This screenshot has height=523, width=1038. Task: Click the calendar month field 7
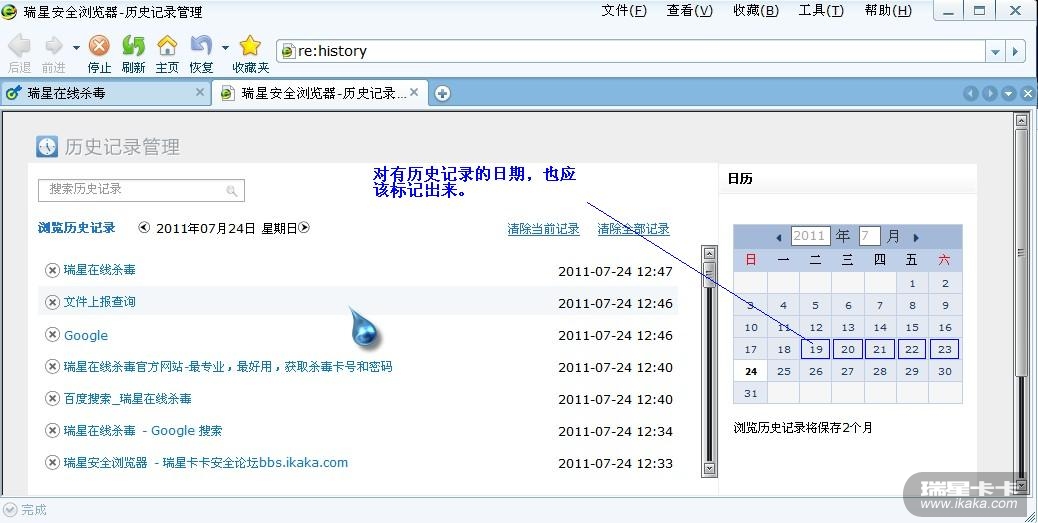(869, 236)
